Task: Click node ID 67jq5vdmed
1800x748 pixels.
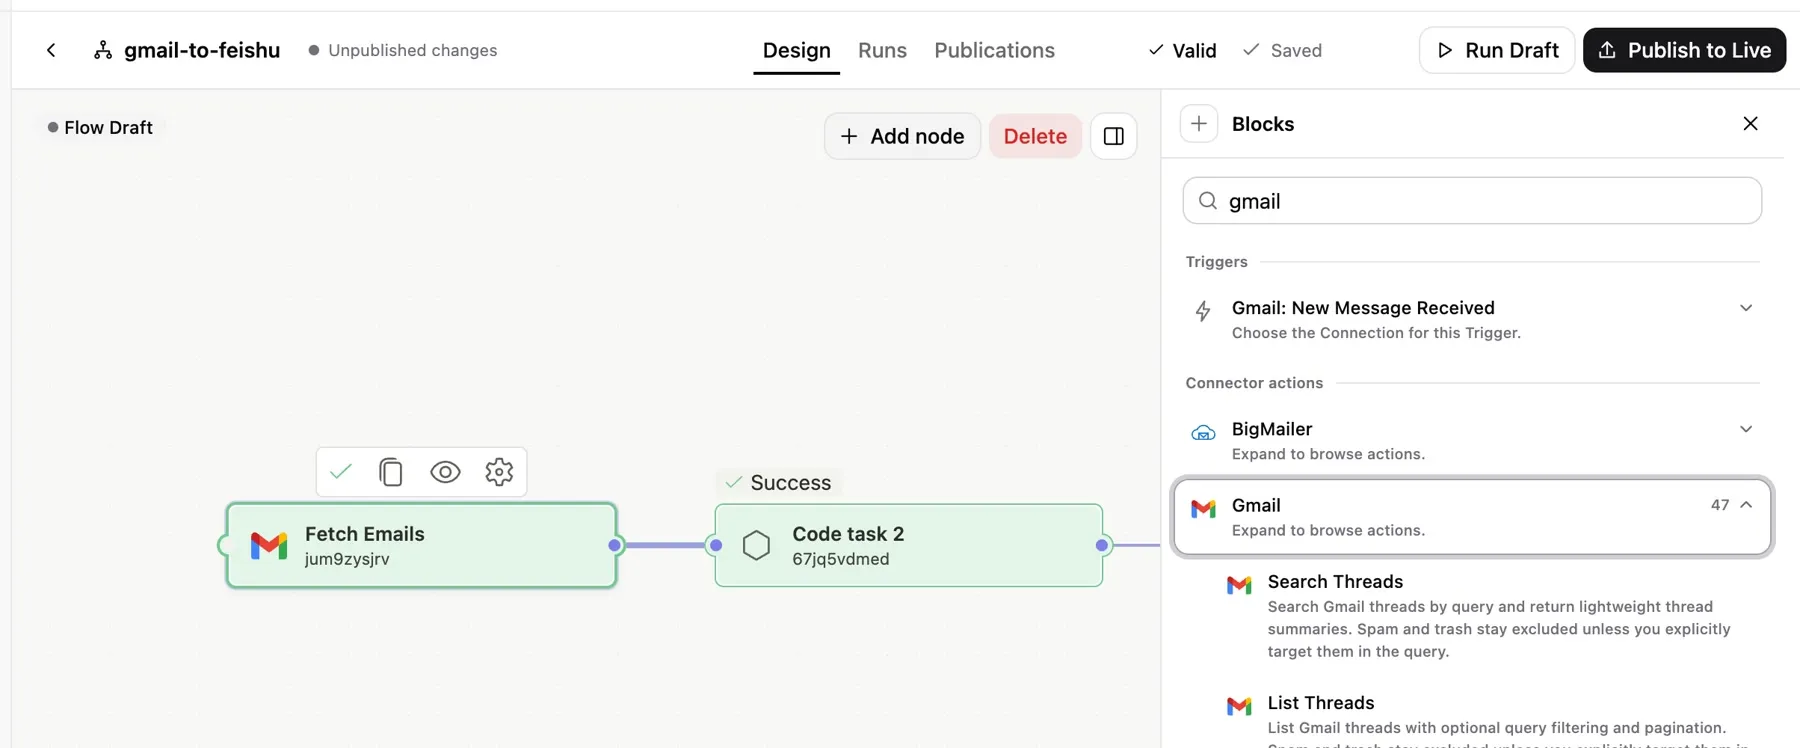Action: coord(840,559)
